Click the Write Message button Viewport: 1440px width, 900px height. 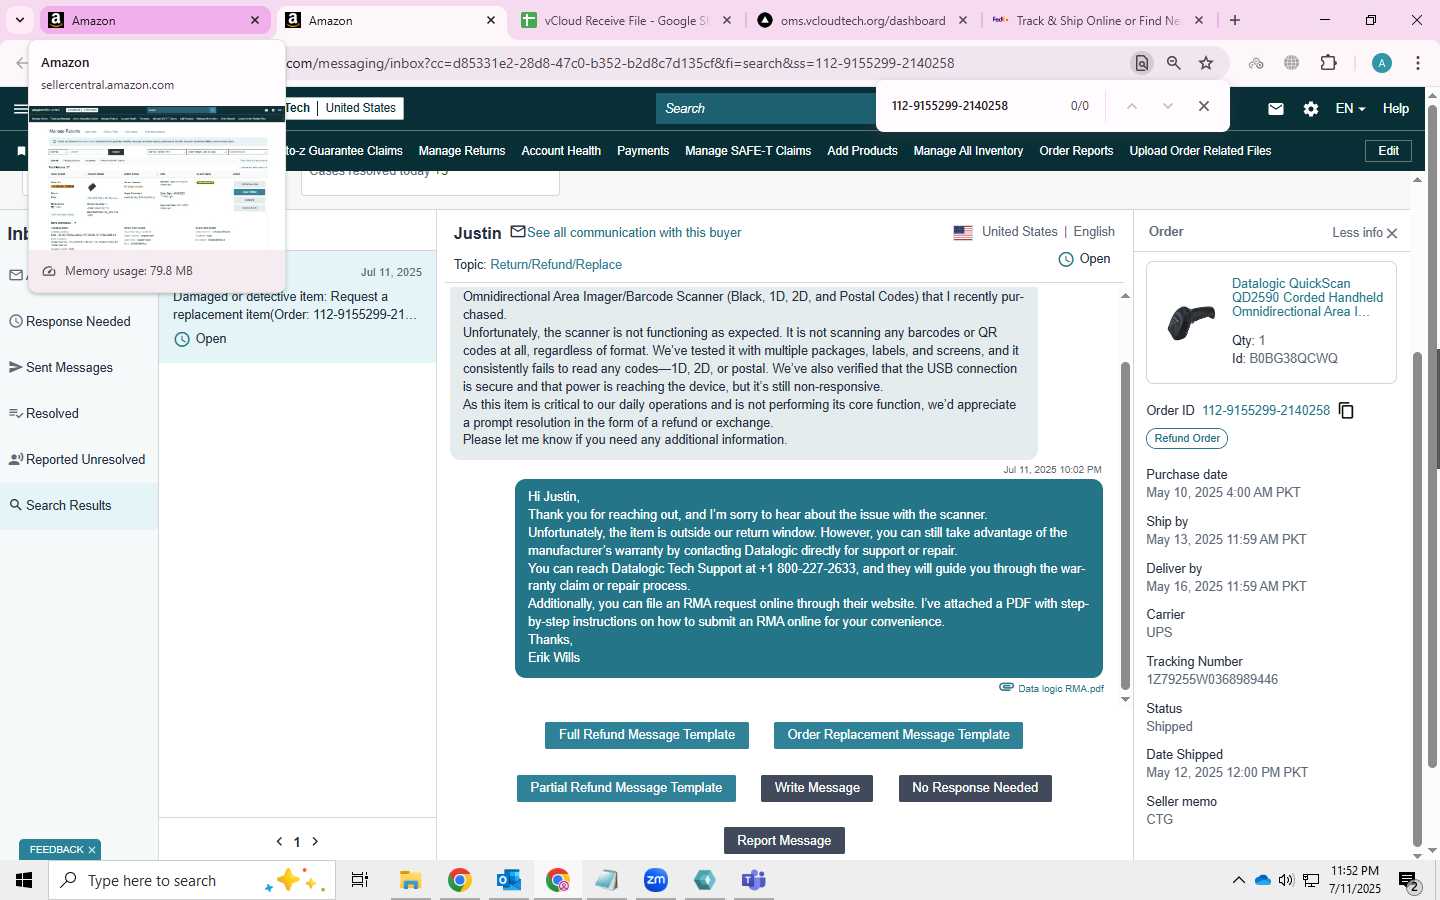tap(817, 788)
